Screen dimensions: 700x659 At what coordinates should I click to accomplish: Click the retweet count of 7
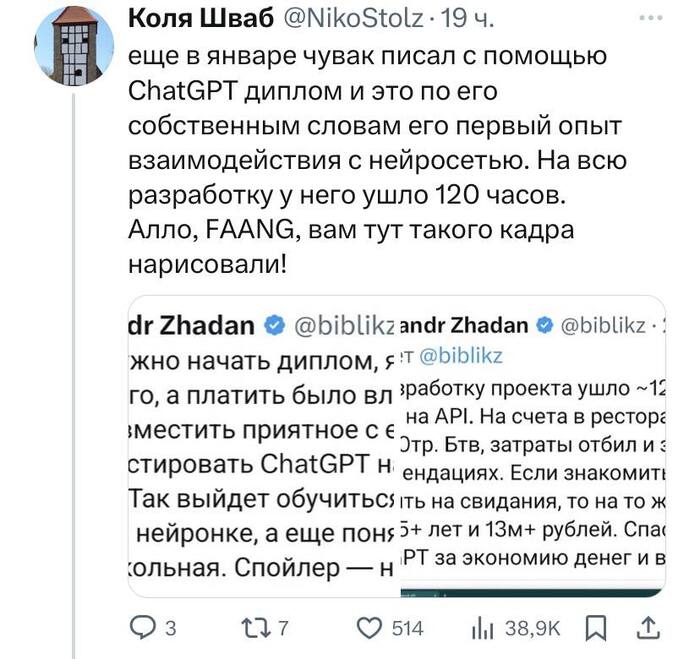(x=282, y=629)
